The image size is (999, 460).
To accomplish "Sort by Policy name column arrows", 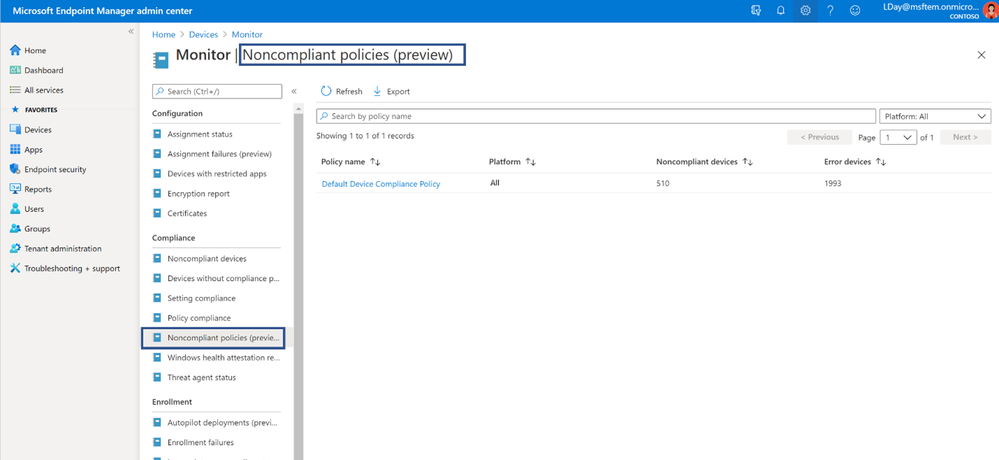I will (375, 162).
